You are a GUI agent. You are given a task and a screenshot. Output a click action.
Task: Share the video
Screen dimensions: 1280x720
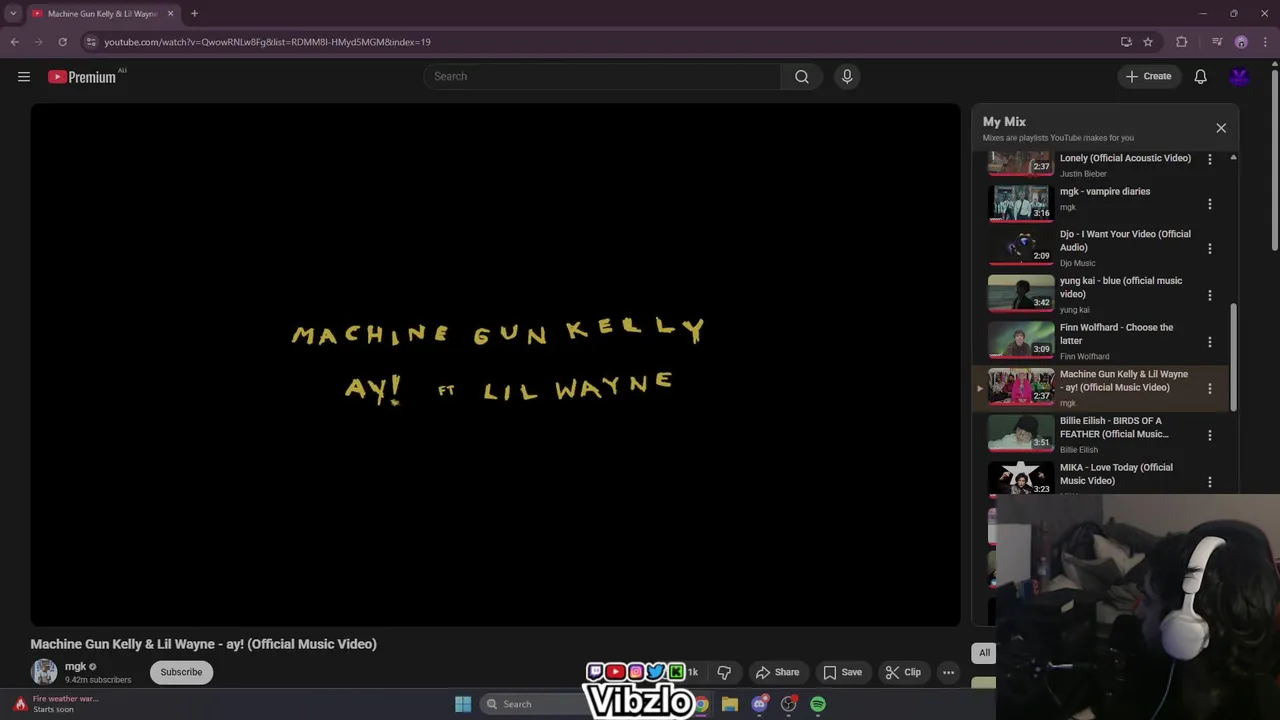[777, 672]
